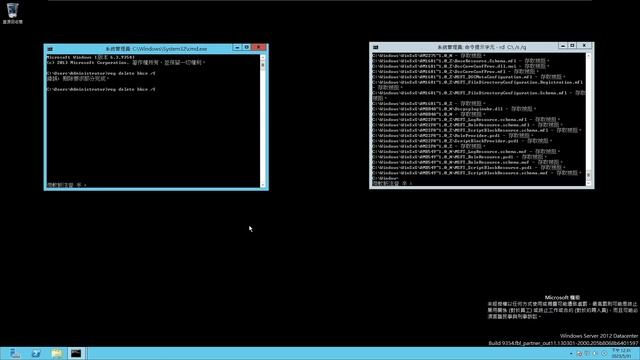The height and width of the screenshot is (360, 640).
Task: Click scroll-up arrow in rd C:\ window
Action: coord(589,56)
